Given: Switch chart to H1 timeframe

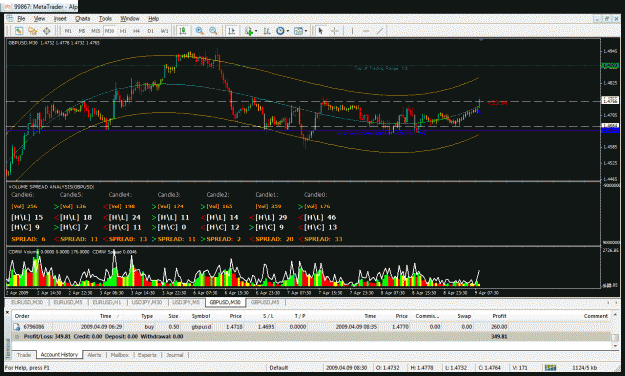Looking at the screenshot, I should 123,31.
